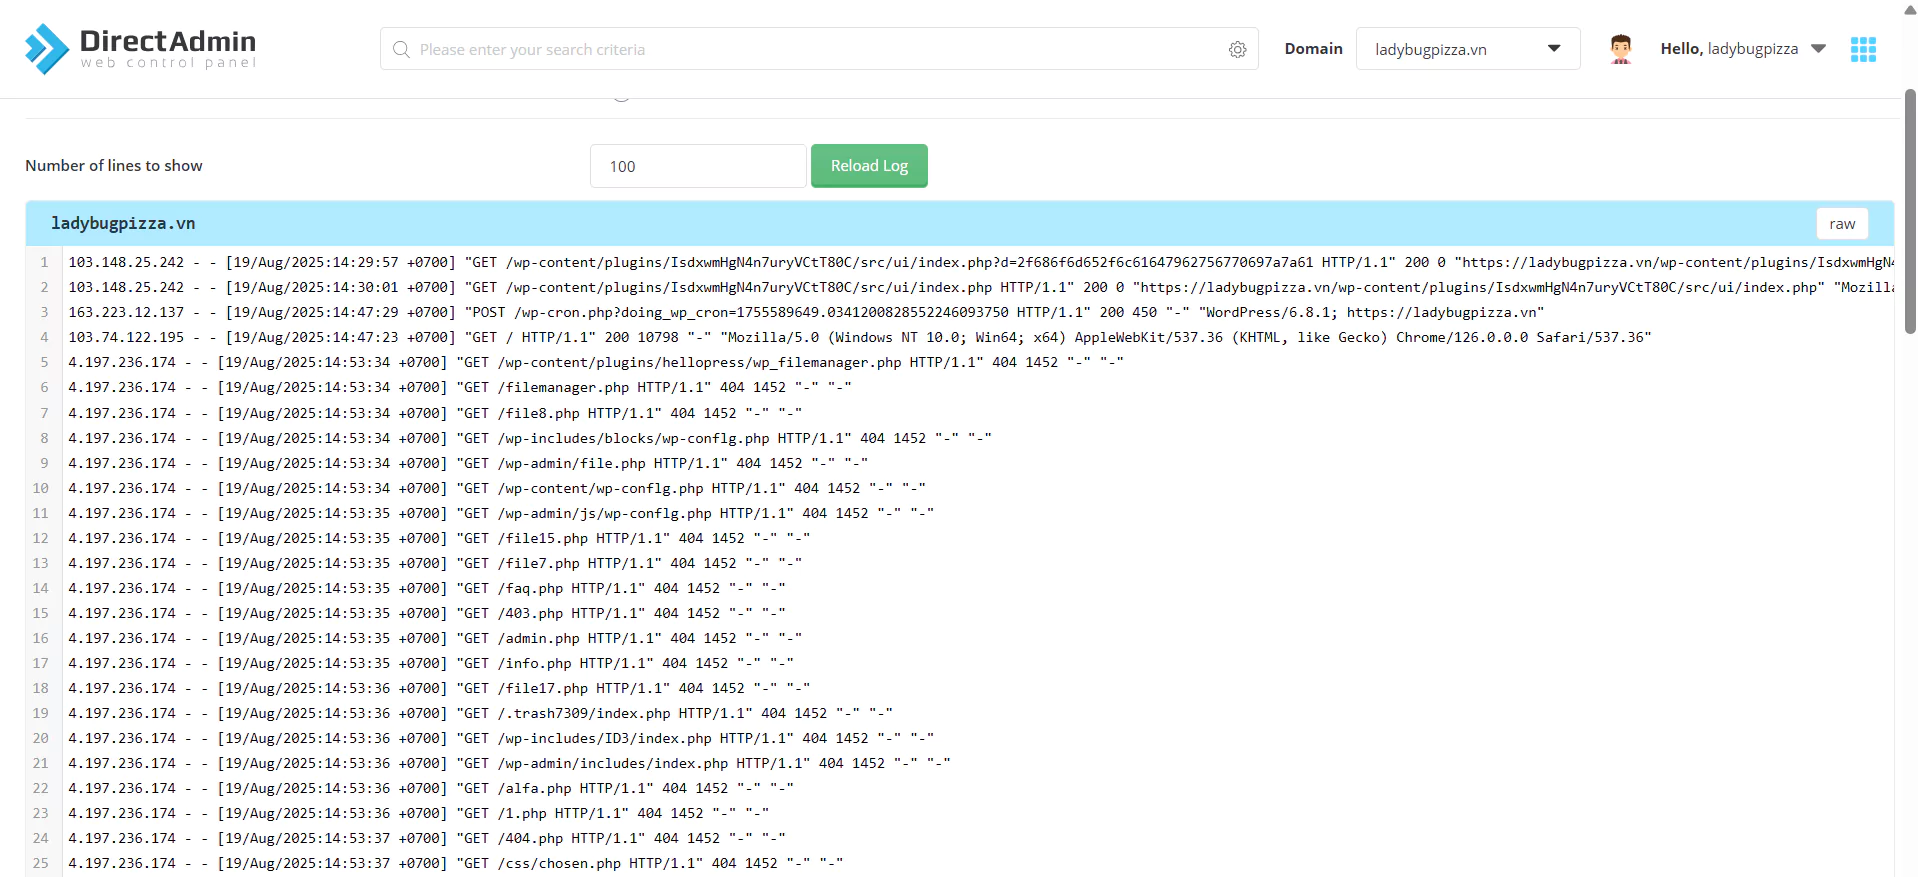Open the apps grid menu icon
Viewport: 1918px width, 877px height.
(x=1863, y=49)
